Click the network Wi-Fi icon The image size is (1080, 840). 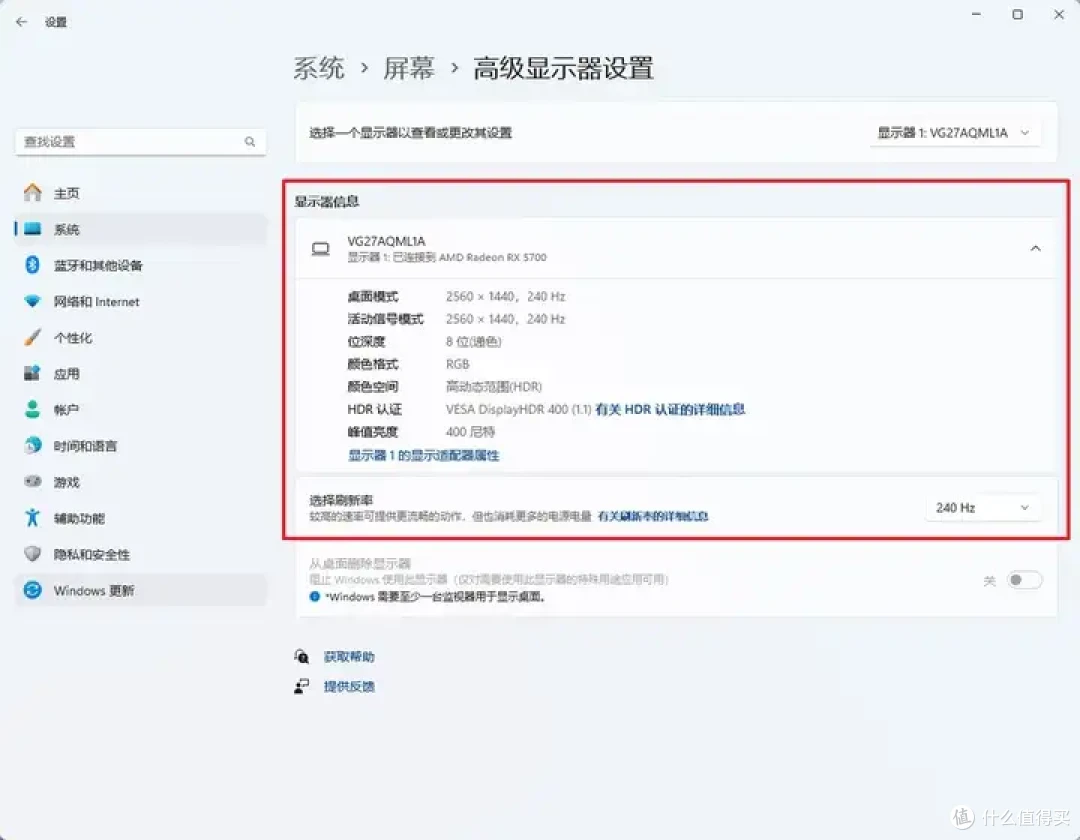pyautogui.click(x=32, y=301)
